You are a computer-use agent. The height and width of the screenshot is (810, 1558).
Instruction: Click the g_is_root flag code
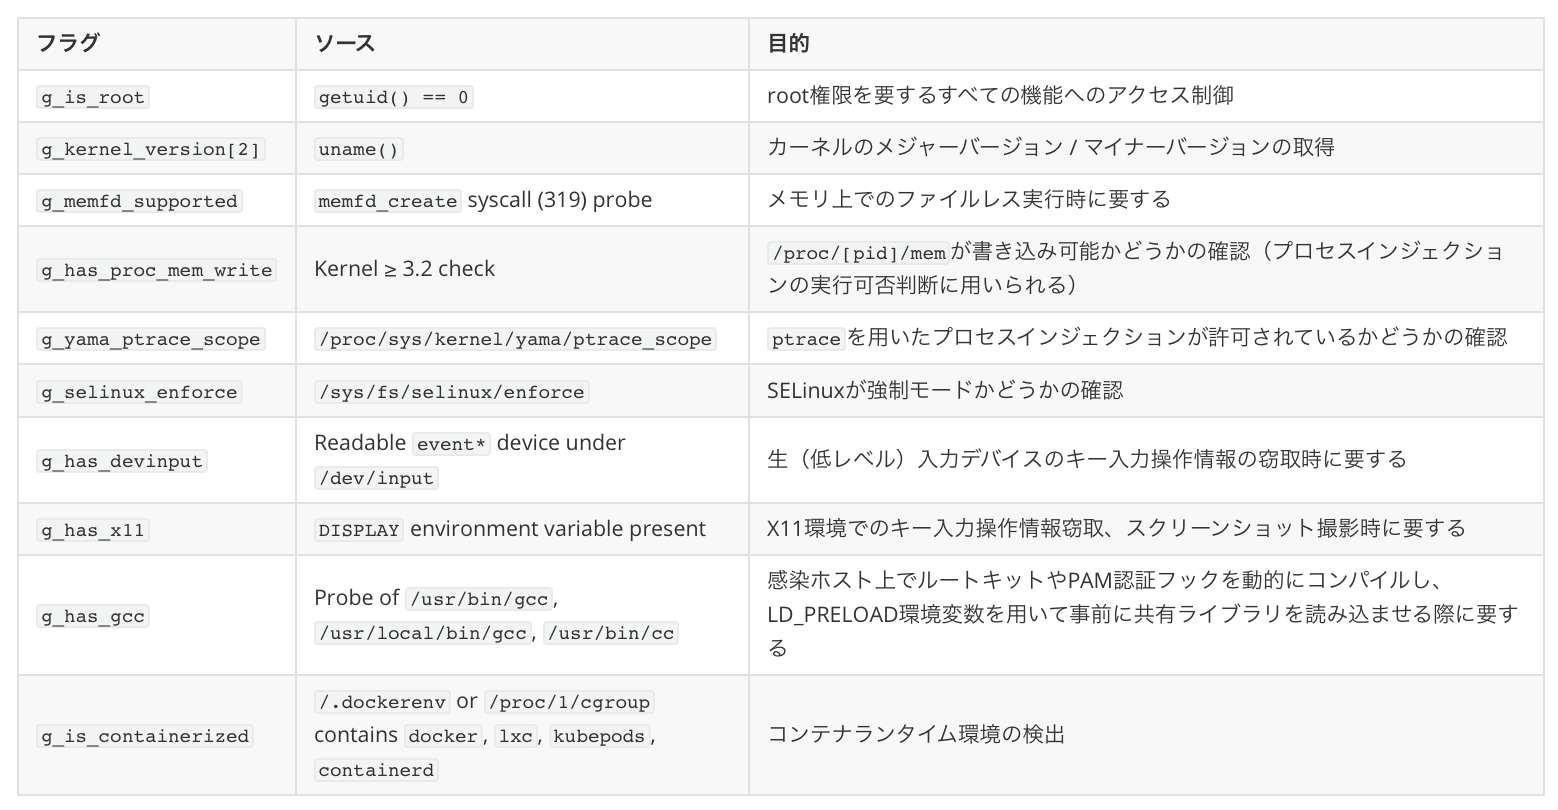pos(93,97)
